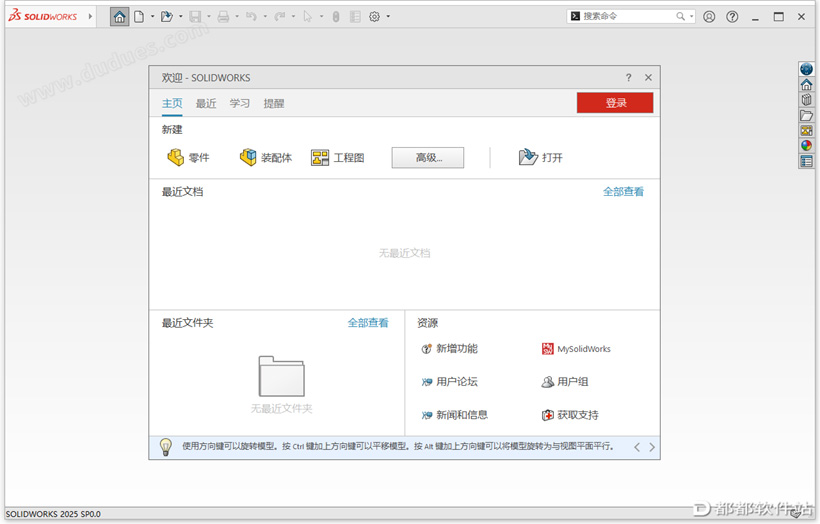Click the red 登录 button
The image size is (820, 524).
click(x=615, y=103)
